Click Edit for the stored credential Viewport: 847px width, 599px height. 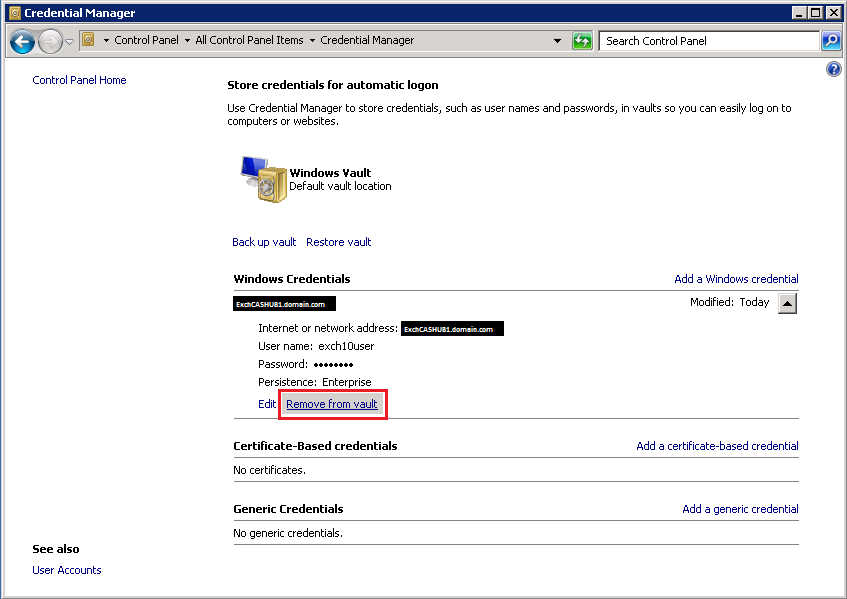click(267, 404)
